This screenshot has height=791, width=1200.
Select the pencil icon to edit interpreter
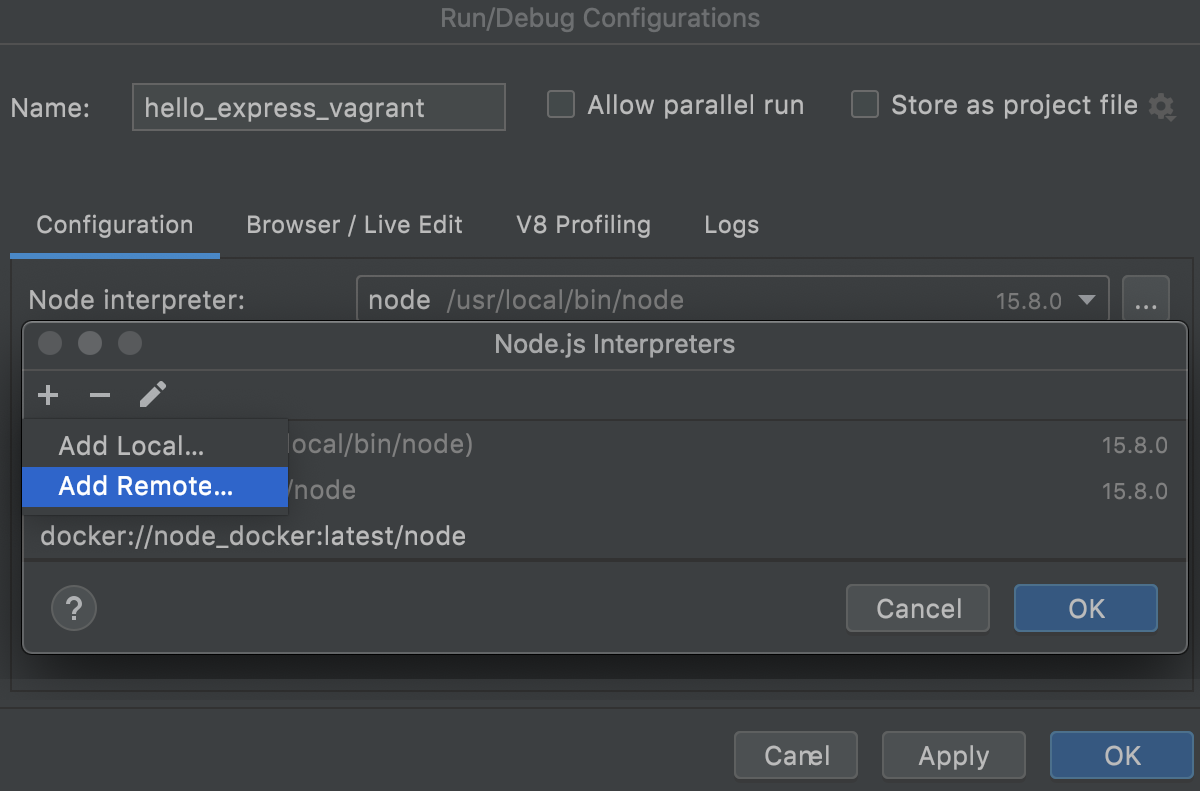[152, 395]
